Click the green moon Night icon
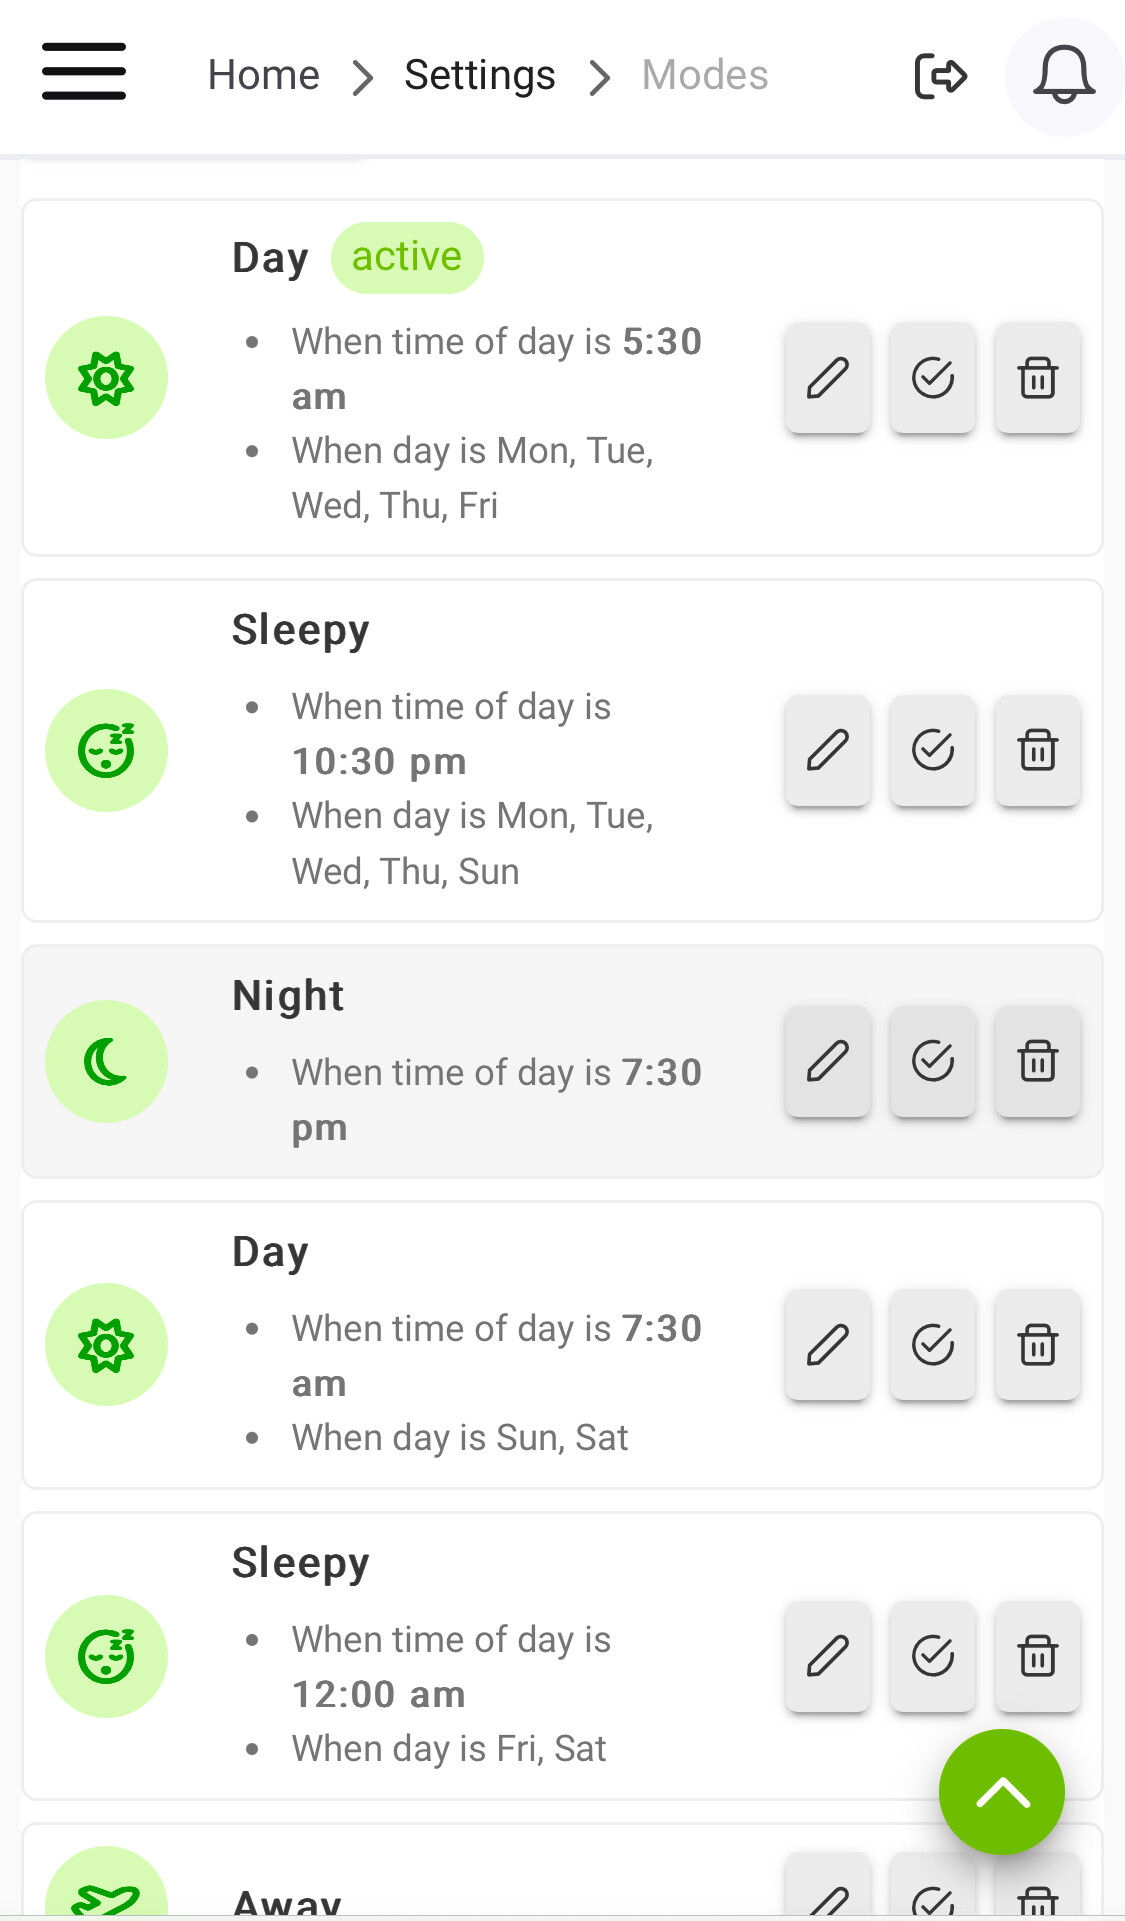Screen dimensions: 1125x1921 point(106,1061)
